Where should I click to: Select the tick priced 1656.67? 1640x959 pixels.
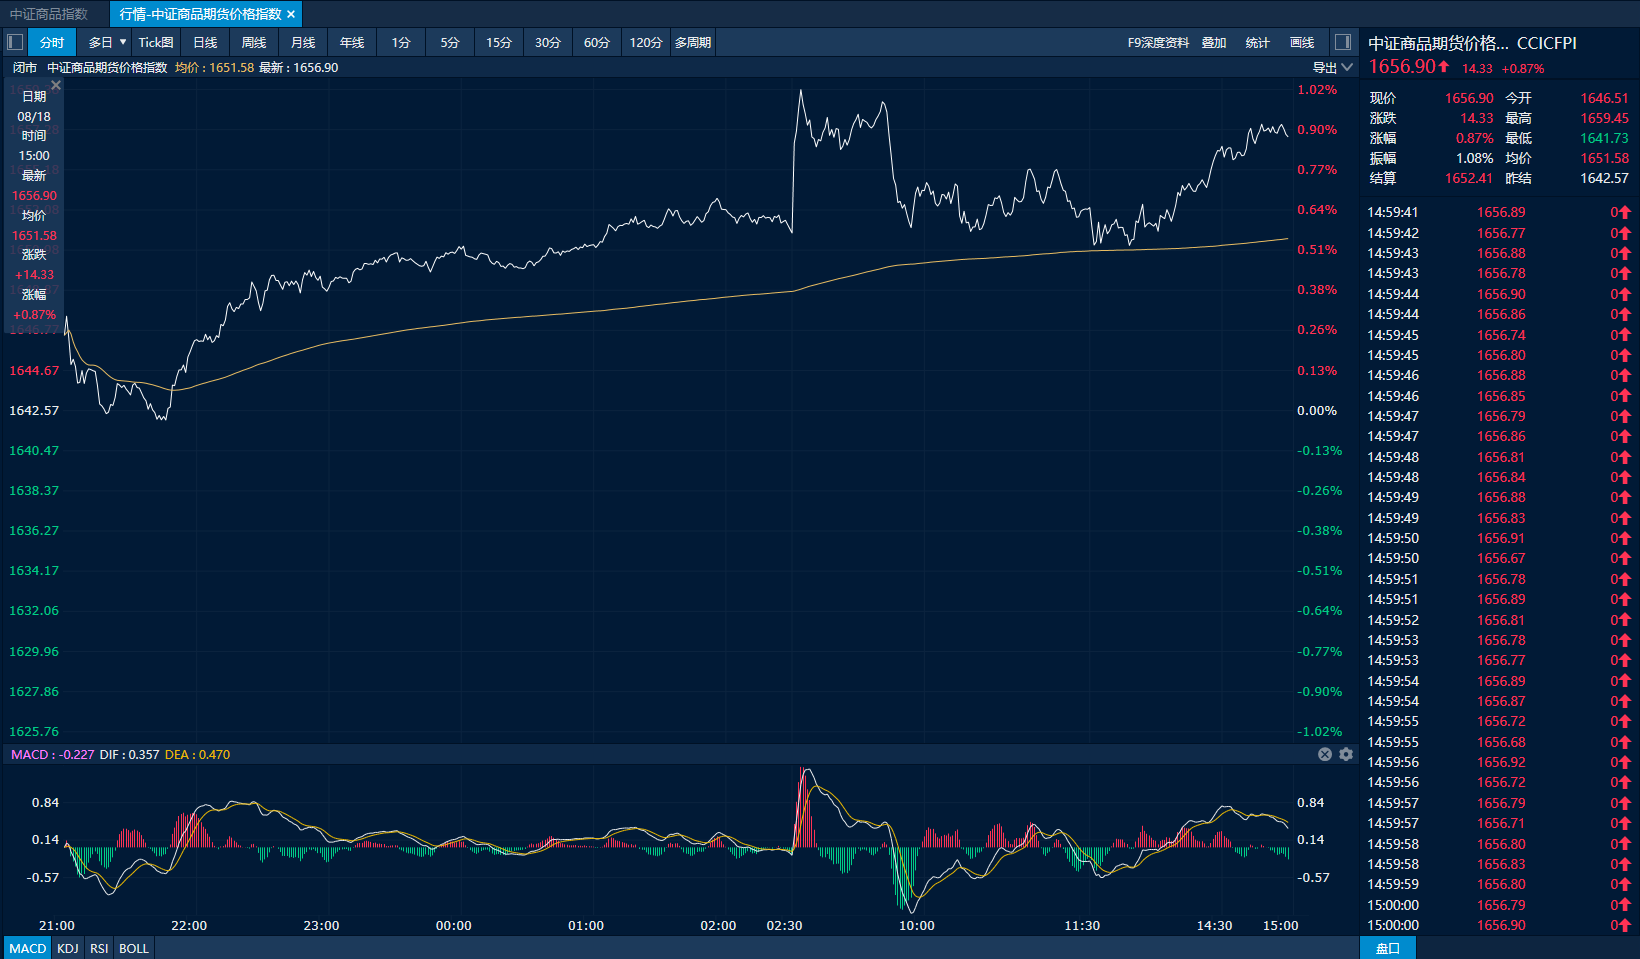(1501, 558)
